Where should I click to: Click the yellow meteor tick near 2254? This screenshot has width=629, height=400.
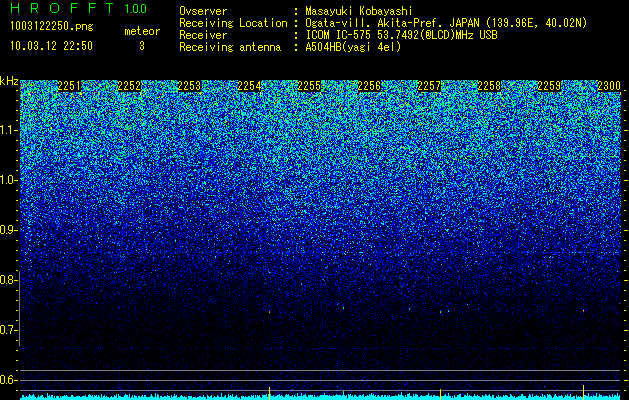click(x=269, y=393)
